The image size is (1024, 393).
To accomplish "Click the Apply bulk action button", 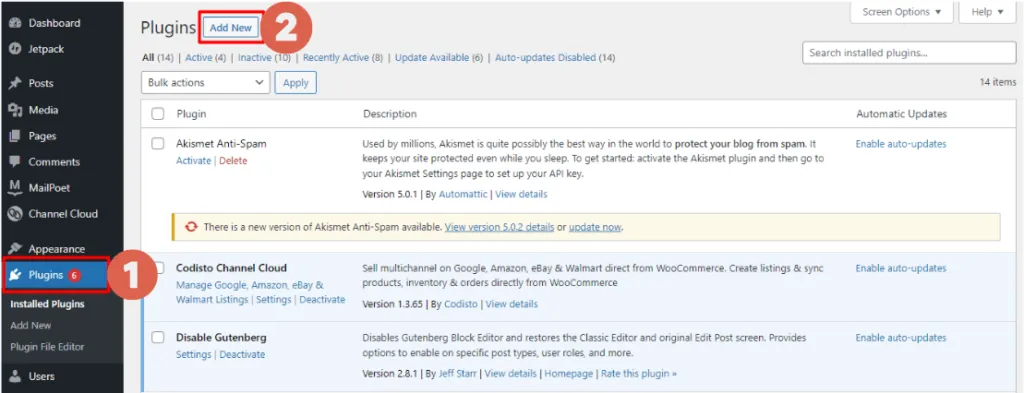I will (x=296, y=83).
